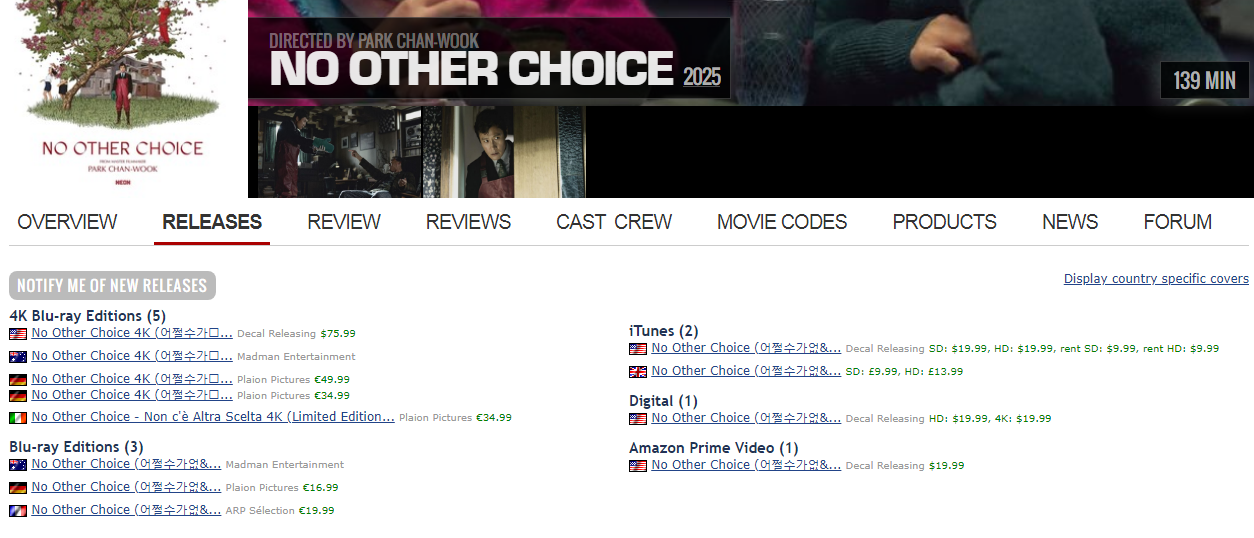Screen dimensions: 1254x538
Task: Click the Italian flag icon for the Limited Edition
Action: pyautogui.click(x=18, y=418)
